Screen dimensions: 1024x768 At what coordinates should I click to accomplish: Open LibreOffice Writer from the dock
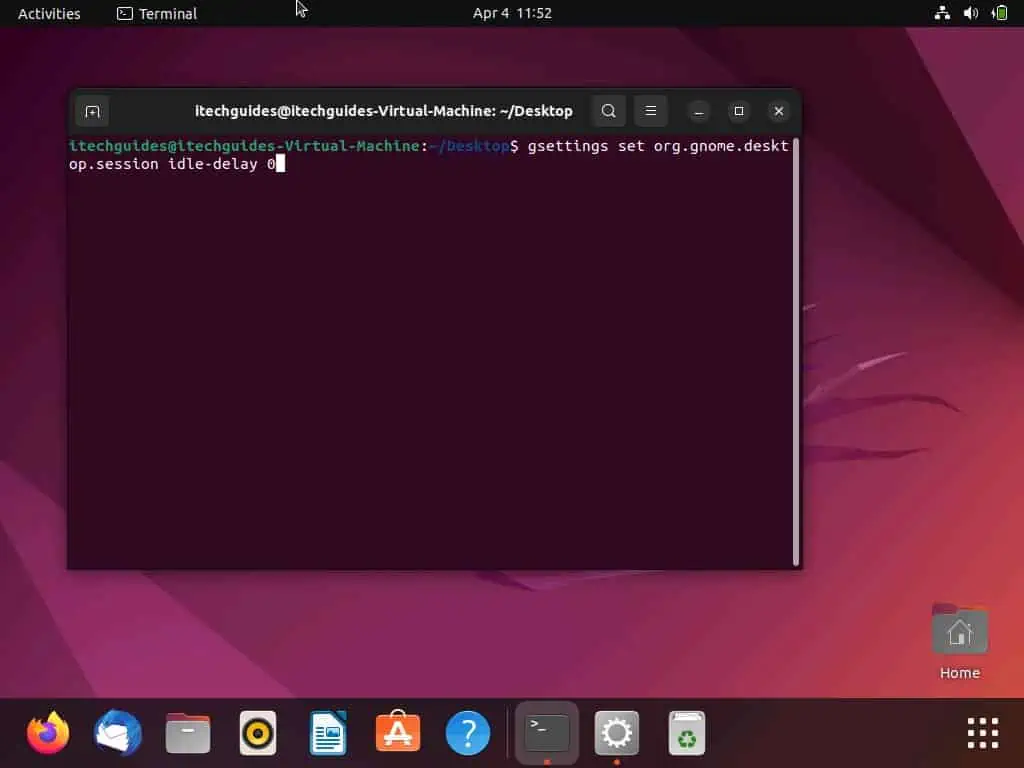(327, 732)
